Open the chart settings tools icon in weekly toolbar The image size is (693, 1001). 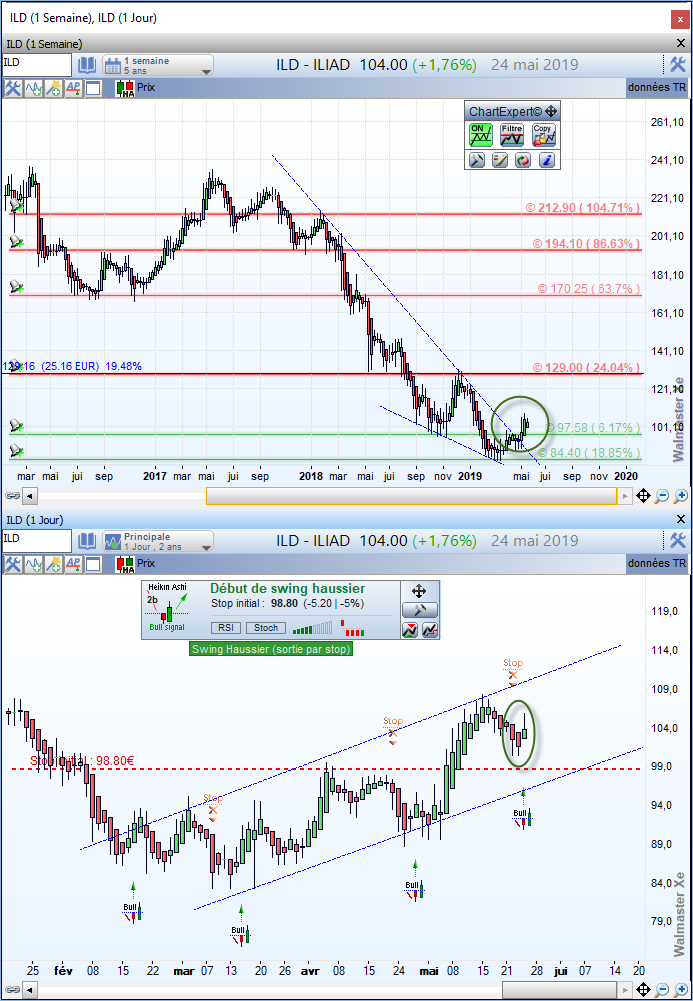point(12,88)
